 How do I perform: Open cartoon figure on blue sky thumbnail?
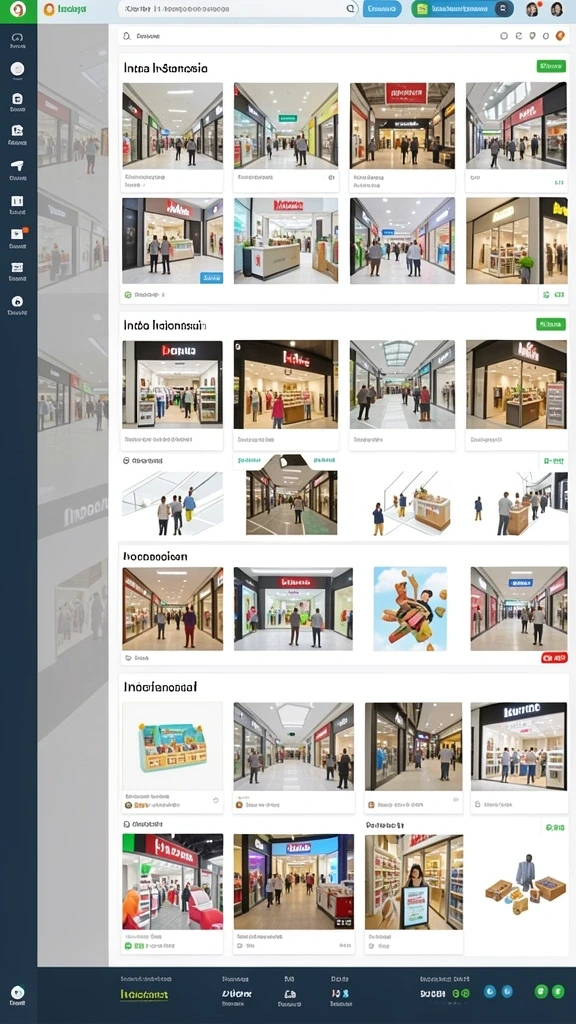tap(410, 609)
